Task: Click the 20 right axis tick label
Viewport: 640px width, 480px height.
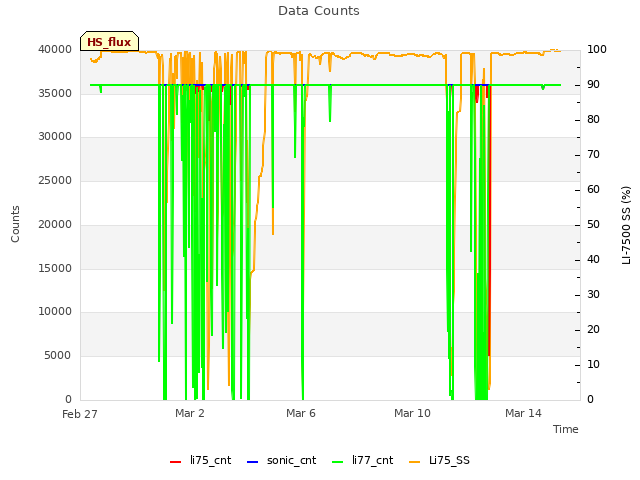Action: point(593,329)
